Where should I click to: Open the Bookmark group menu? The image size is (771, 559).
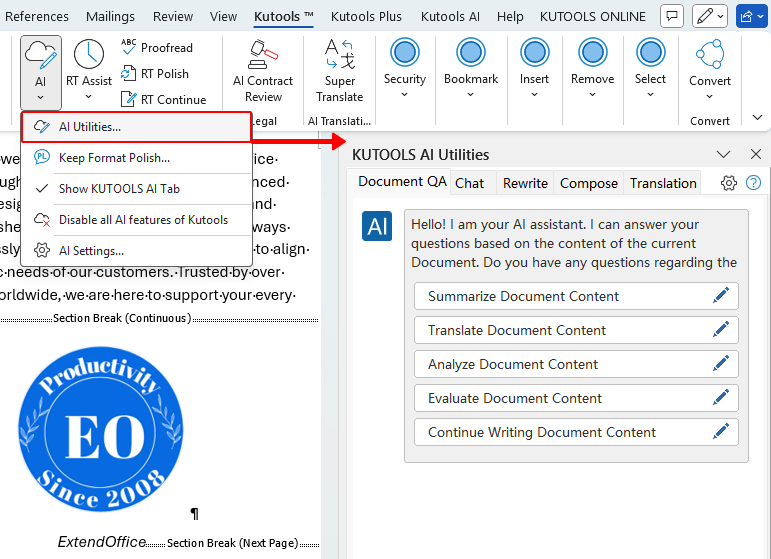tap(471, 69)
